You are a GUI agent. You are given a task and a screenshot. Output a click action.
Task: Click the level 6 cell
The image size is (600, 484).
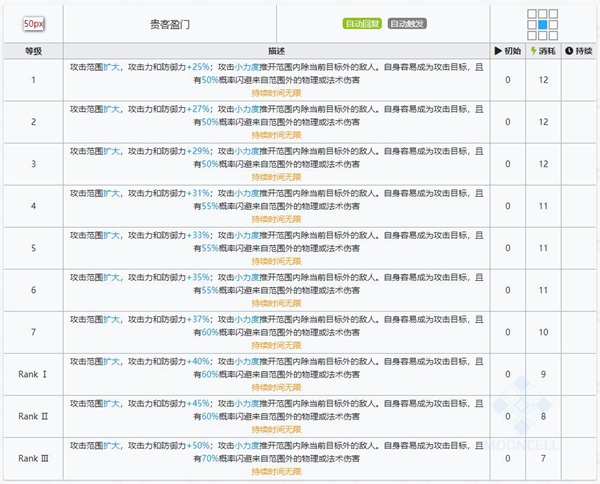coord(33,290)
